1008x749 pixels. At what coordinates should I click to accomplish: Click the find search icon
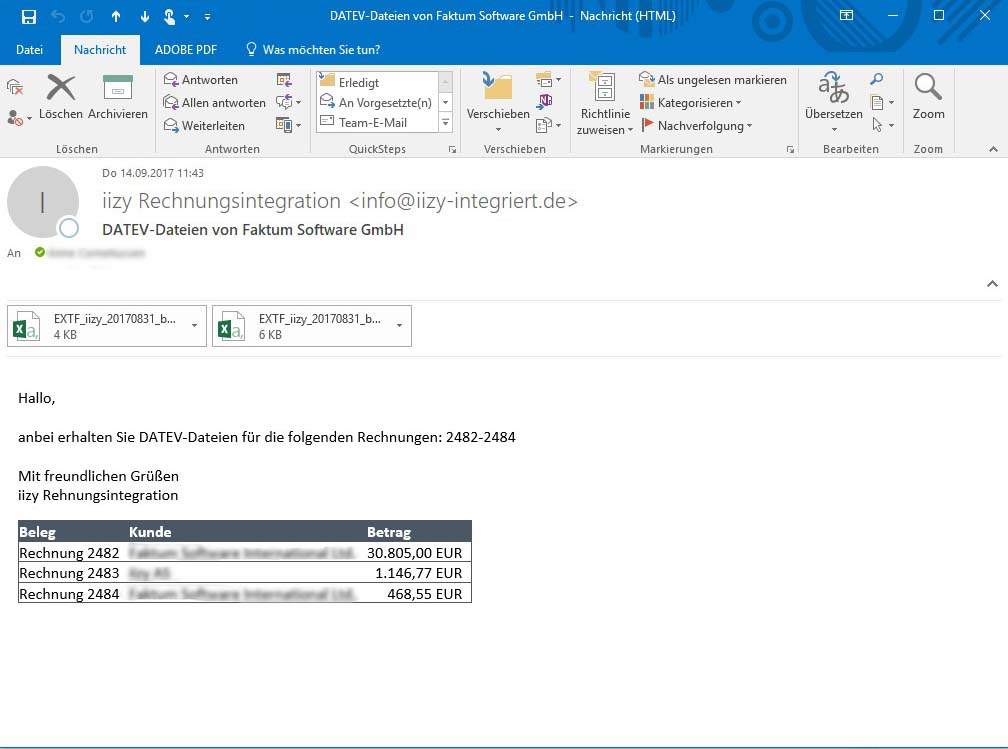point(876,79)
